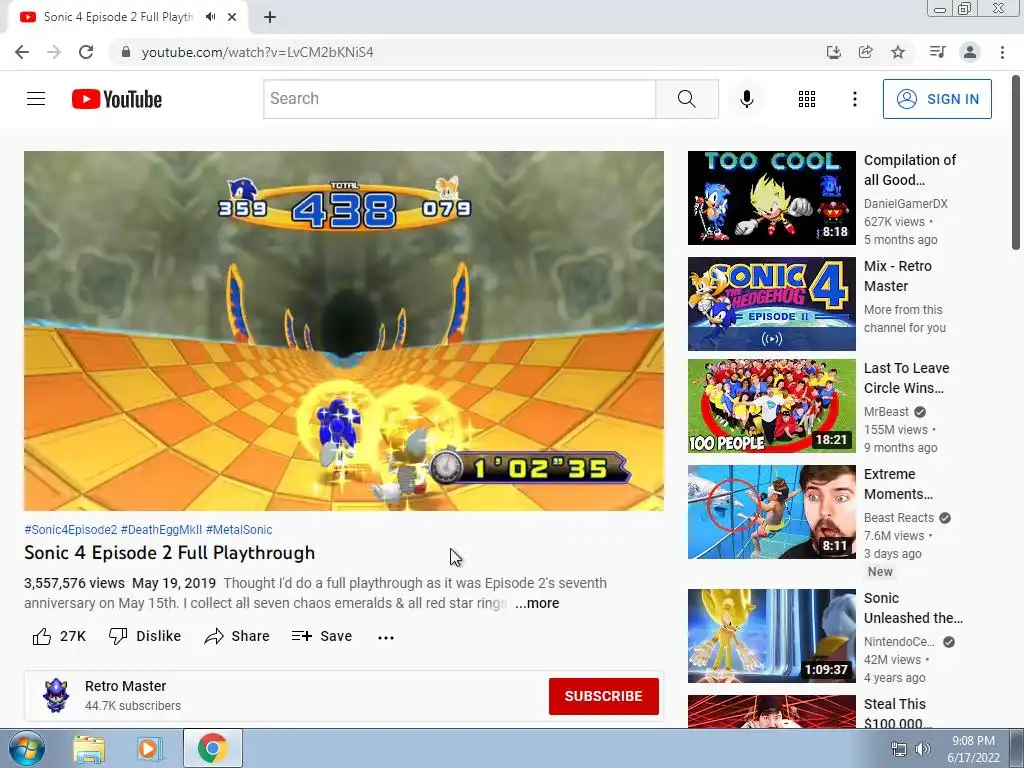The height and width of the screenshot is (768, 1024).
Task: Close the Sonic 4 Episode 2 tab
Action: [232, 17]
